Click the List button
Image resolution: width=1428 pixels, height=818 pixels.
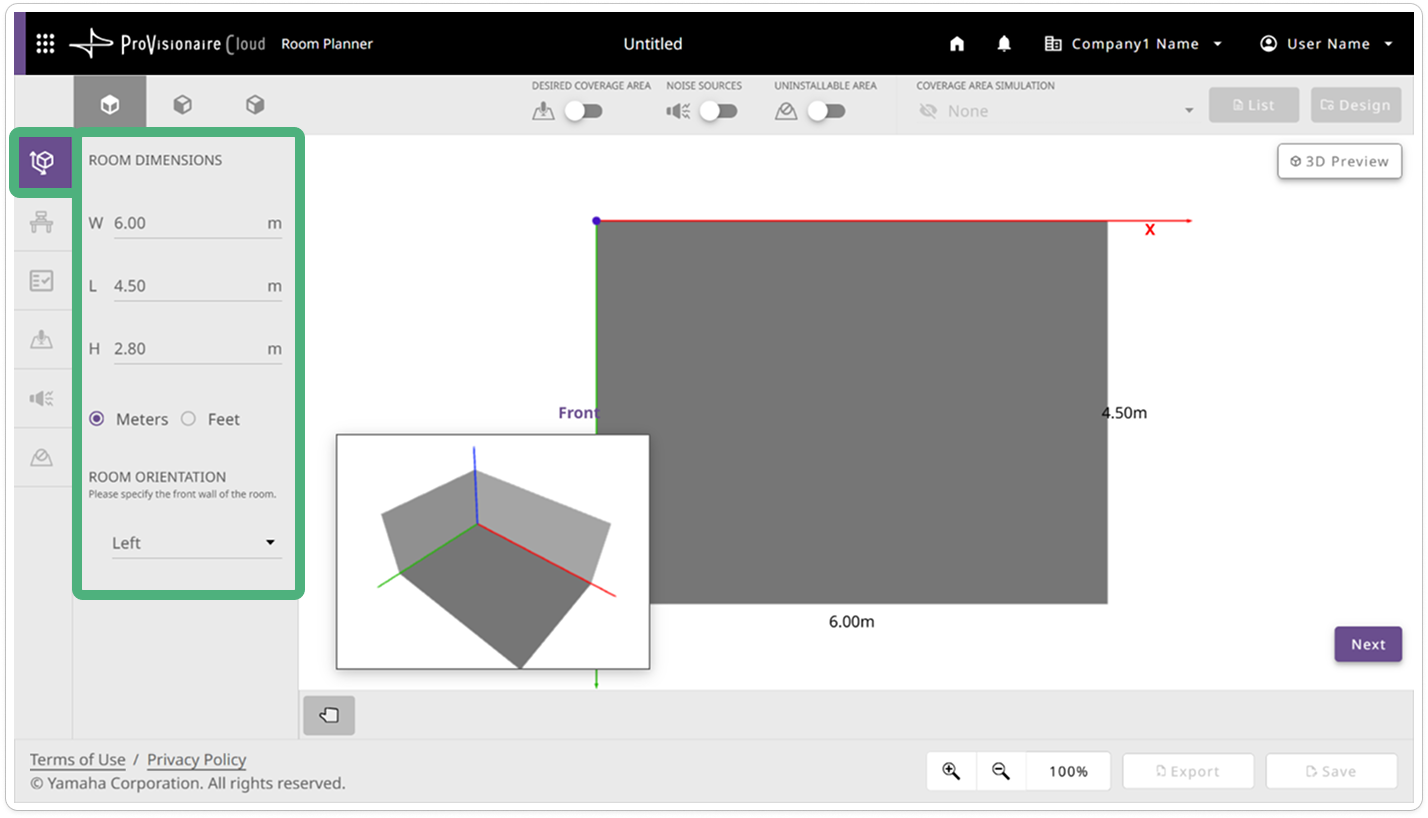point(1254,105)
